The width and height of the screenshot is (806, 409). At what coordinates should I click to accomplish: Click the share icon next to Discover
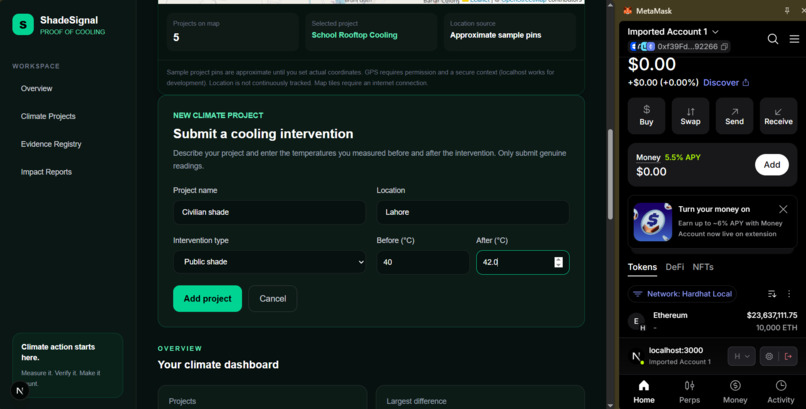[x=746, y=82]
